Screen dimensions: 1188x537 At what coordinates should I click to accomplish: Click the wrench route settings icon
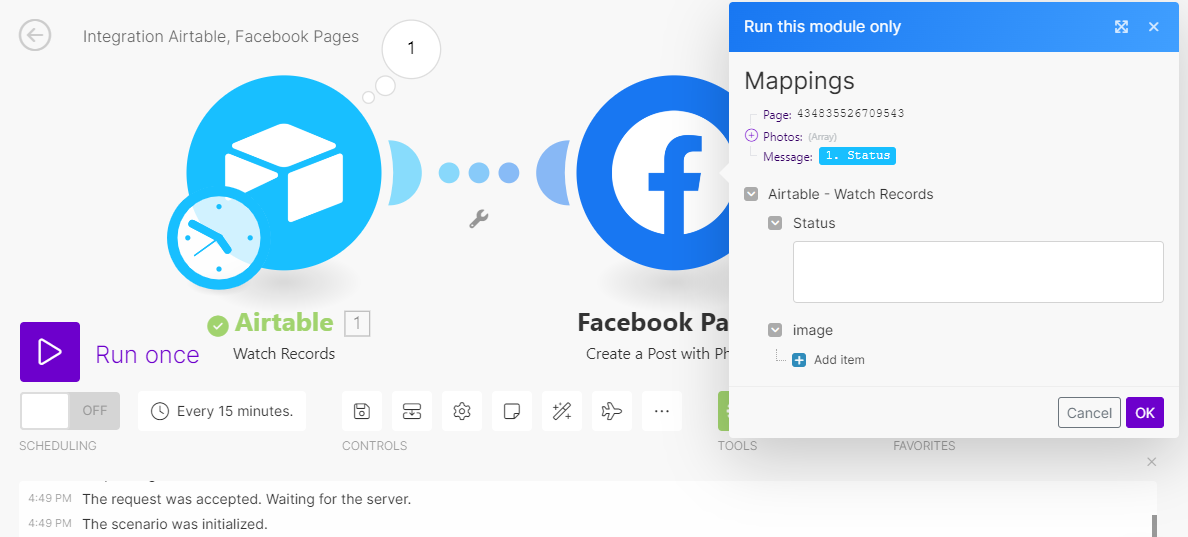(478, 220)
